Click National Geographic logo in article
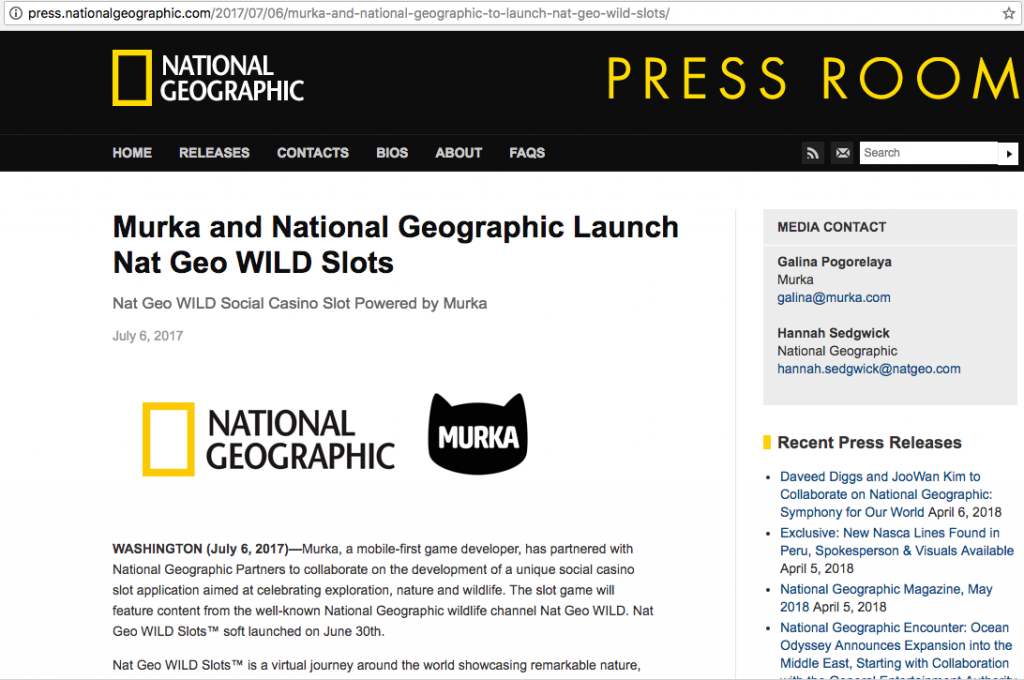 tap(268, 439)
